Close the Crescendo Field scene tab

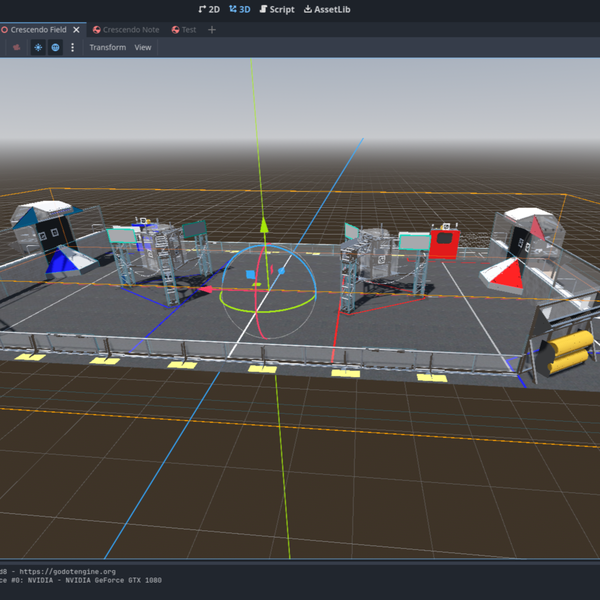[75, 30]
